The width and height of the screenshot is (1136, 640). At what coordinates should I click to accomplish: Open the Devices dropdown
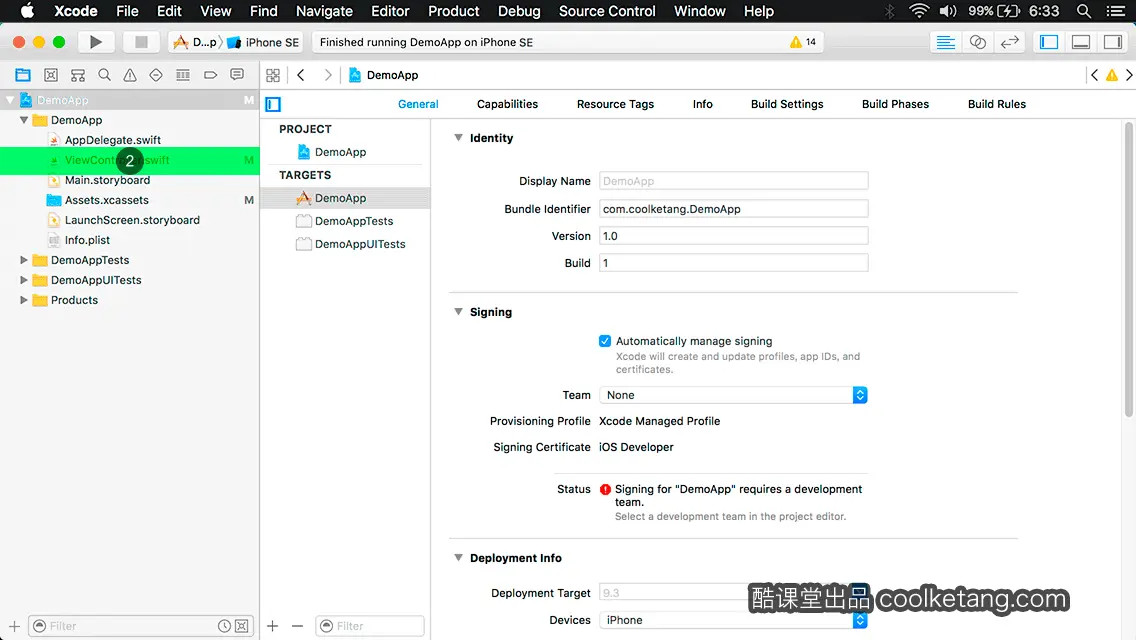[733, 620]
